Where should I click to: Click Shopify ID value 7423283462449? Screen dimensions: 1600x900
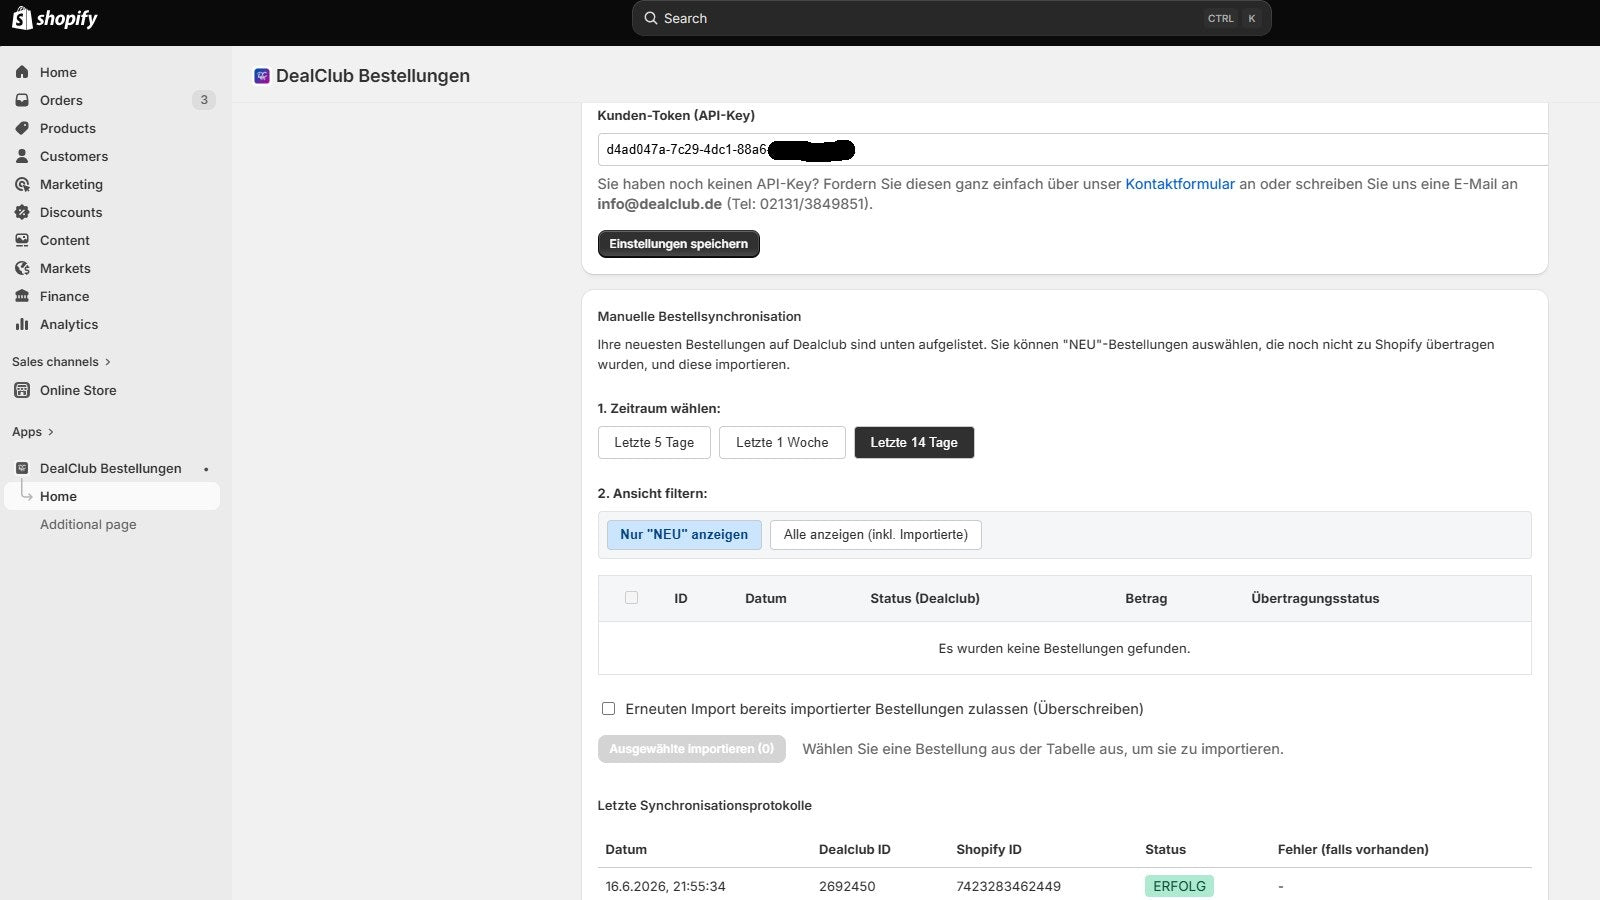coord(1008,886)
